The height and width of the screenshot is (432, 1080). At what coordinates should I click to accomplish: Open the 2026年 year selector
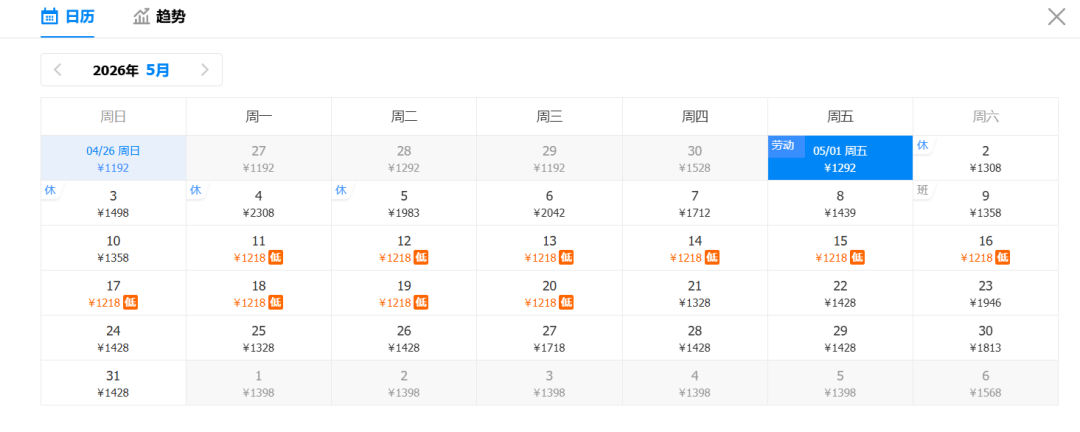(115, 70)
